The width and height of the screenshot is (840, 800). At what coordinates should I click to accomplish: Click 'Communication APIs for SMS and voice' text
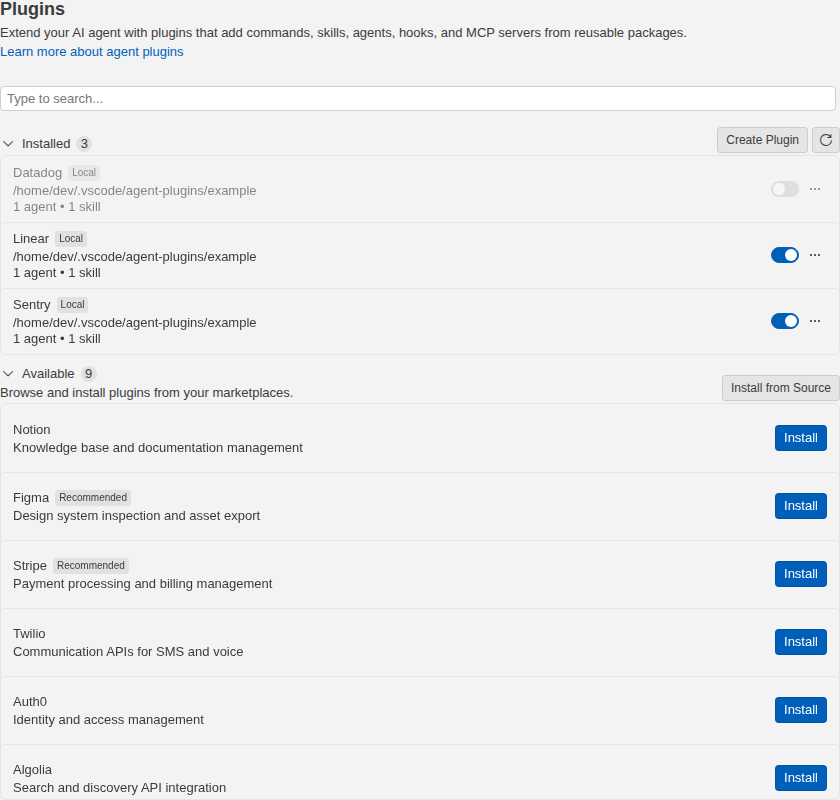(128, 652)
